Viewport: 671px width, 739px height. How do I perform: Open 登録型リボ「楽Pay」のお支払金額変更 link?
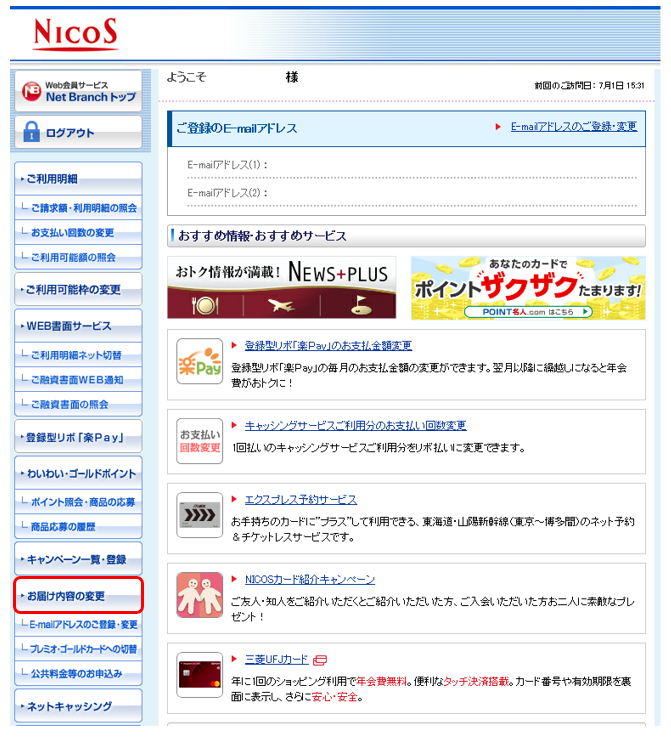coord(328,345)
